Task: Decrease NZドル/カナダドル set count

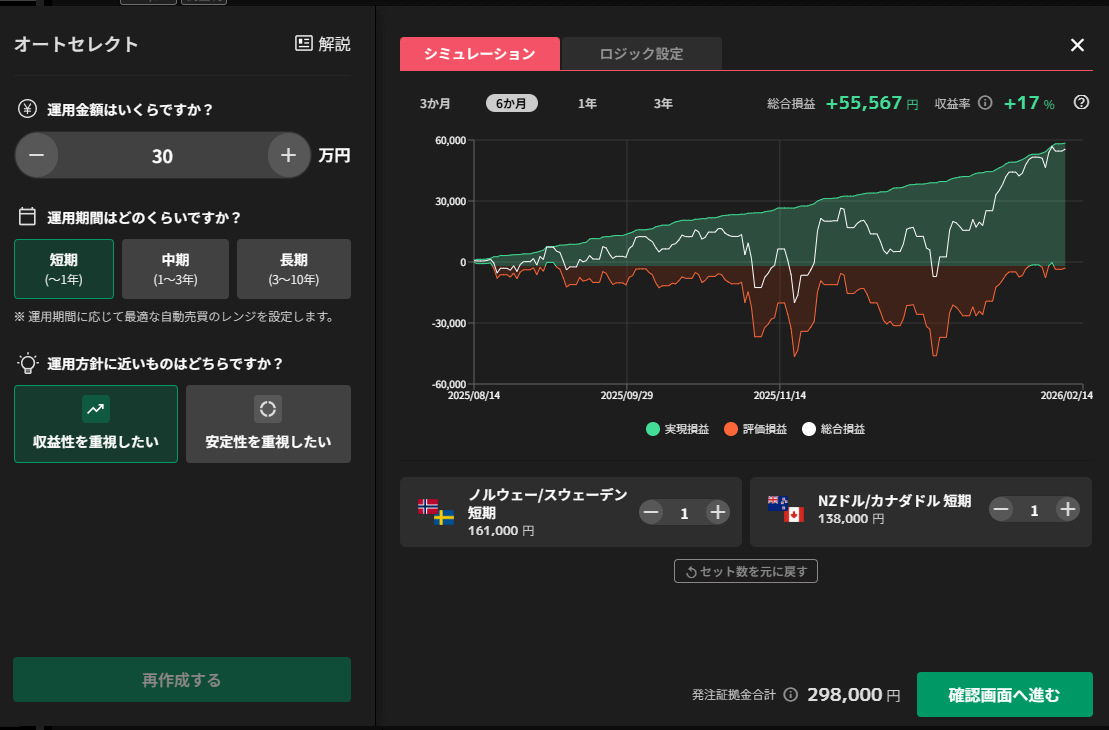Action: (1002, 509)
